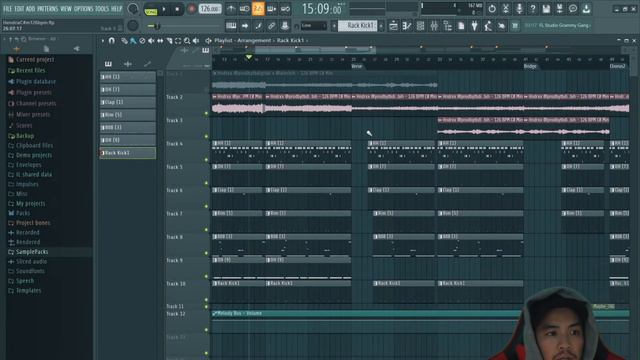
Task: Open the Mixer icon
Action: click(434, 26)
